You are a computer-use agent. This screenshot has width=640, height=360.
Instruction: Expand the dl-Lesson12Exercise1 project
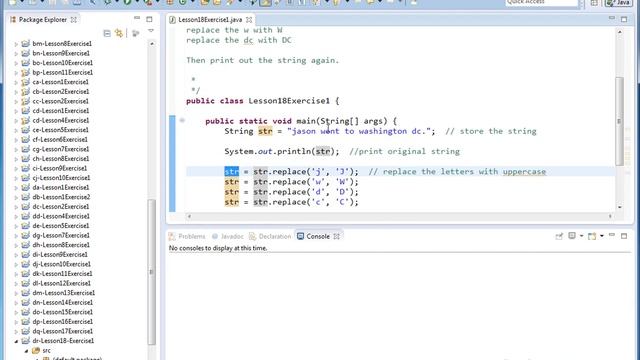(x=16, y=283)
